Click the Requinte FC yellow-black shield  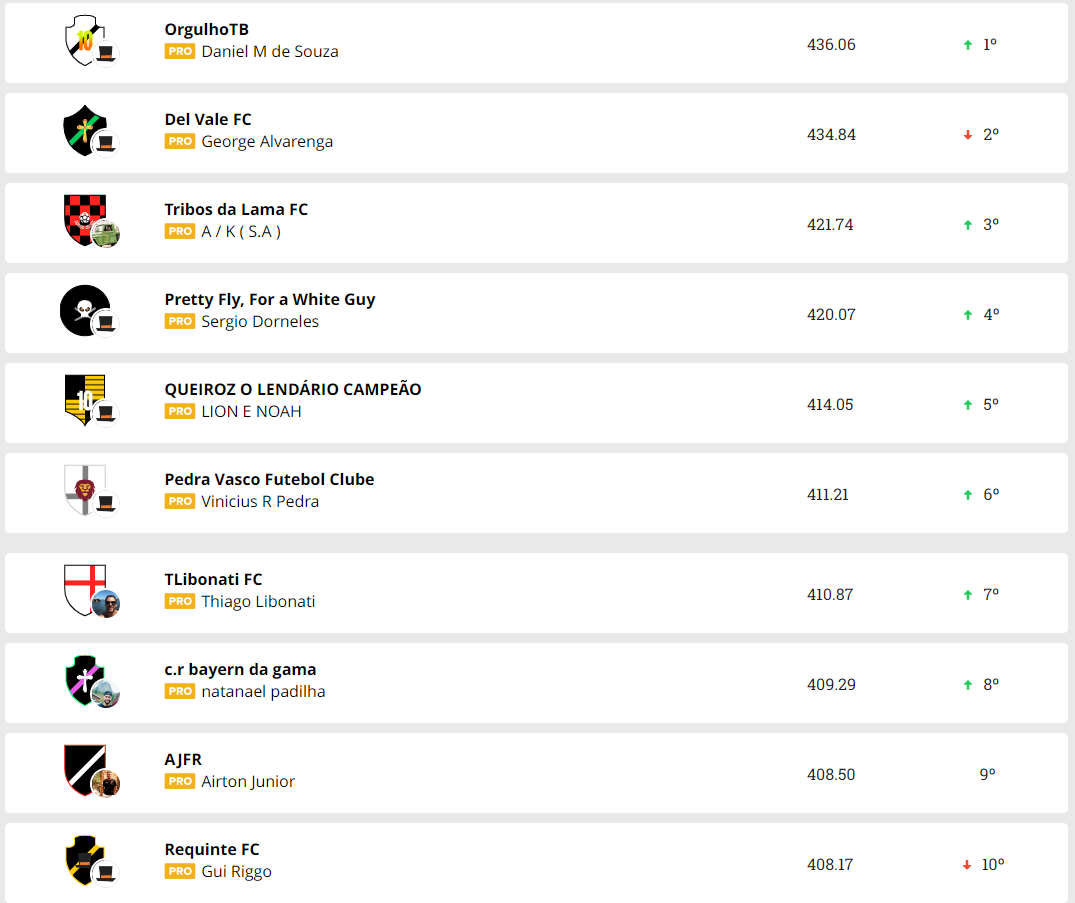pyautogui.click(x=84, y=859)
